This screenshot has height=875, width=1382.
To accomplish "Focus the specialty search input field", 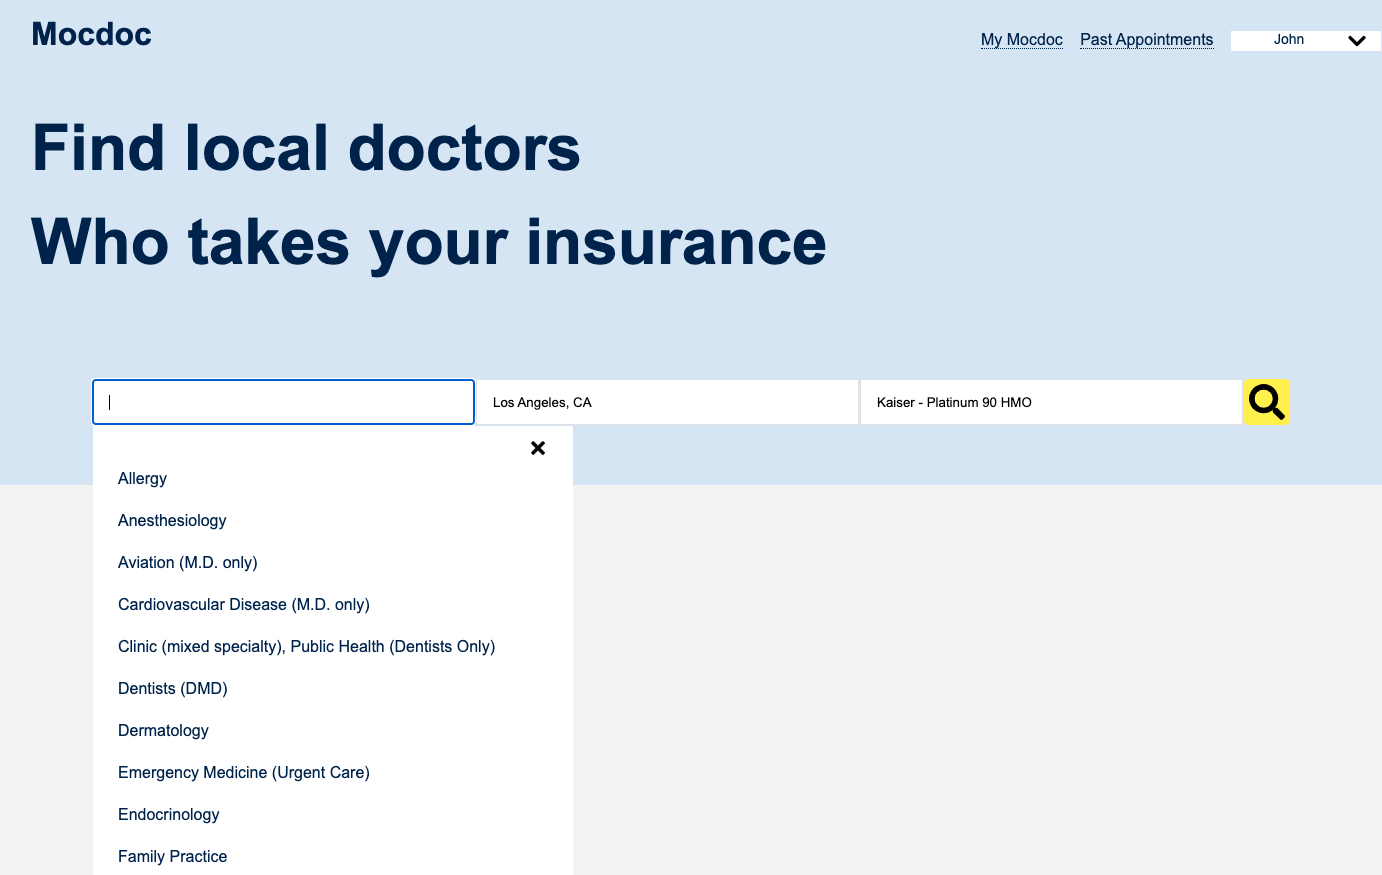I will [x=283, y=402].
